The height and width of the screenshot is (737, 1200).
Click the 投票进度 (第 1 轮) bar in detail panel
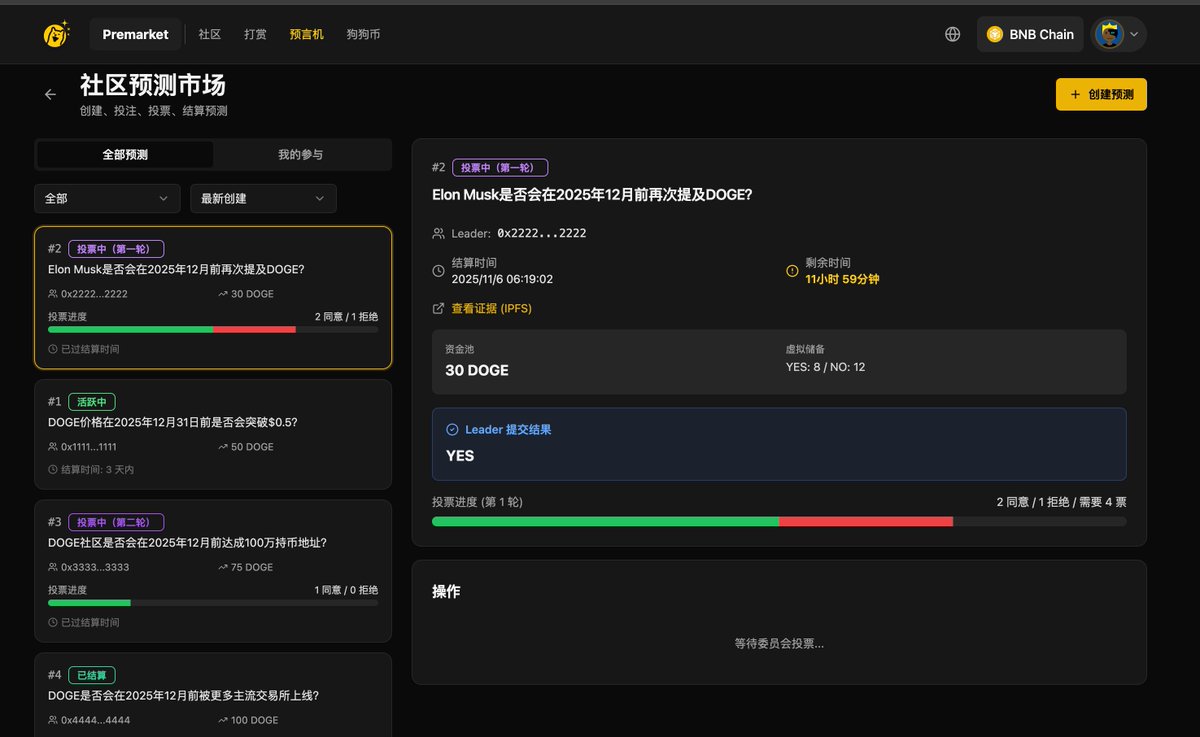779,521
